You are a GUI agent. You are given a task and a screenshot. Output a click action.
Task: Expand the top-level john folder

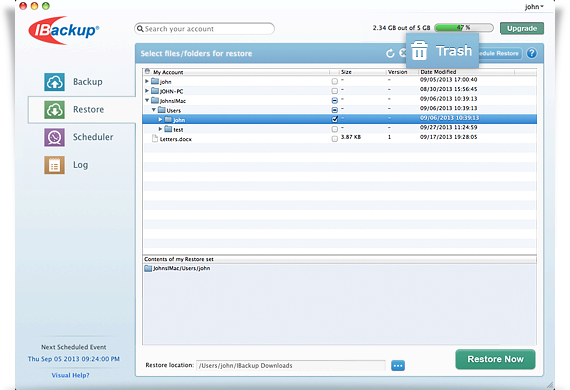147,81
